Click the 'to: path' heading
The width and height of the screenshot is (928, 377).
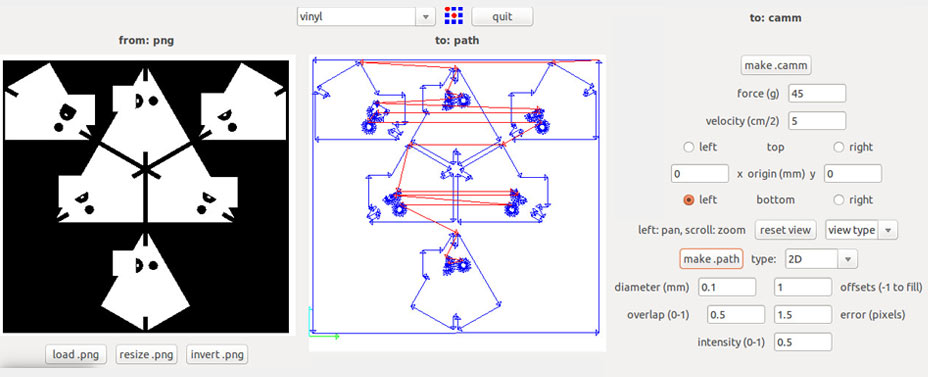[x=456, y=41]
